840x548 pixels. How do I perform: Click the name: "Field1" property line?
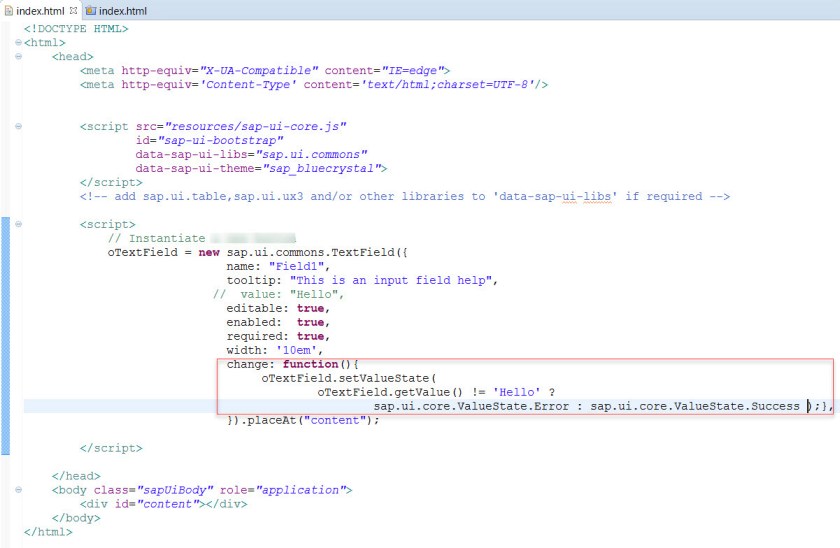pos(278,266)
